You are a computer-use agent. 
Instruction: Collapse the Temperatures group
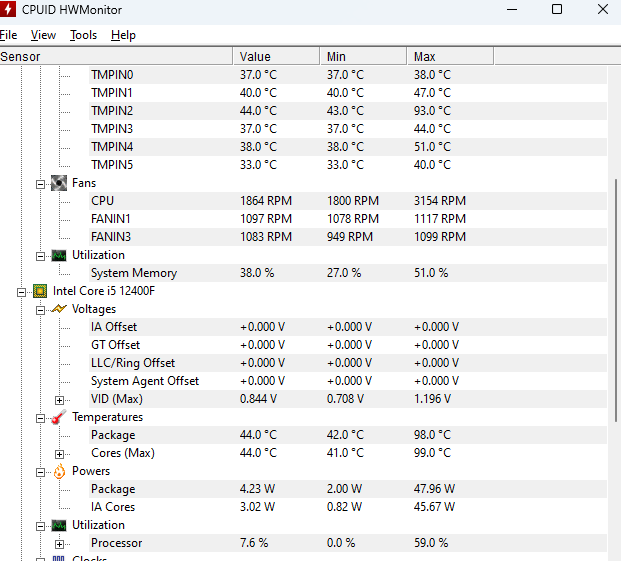(x=40, y=418)
